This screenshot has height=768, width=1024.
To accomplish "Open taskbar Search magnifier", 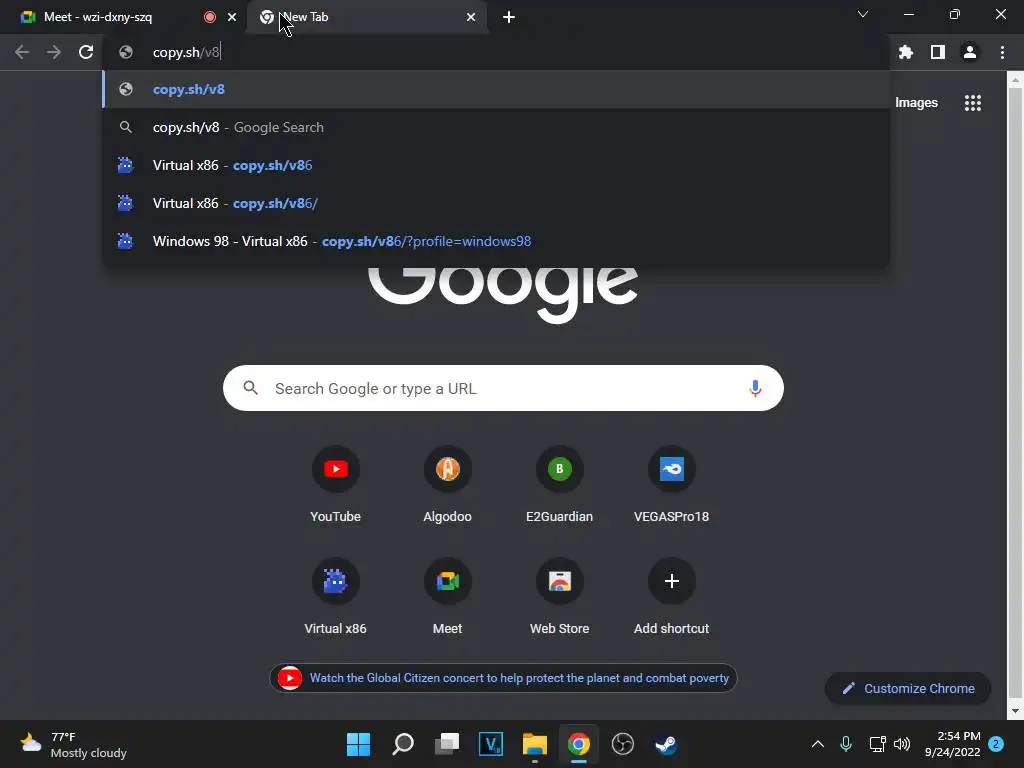I will [403, 744].
